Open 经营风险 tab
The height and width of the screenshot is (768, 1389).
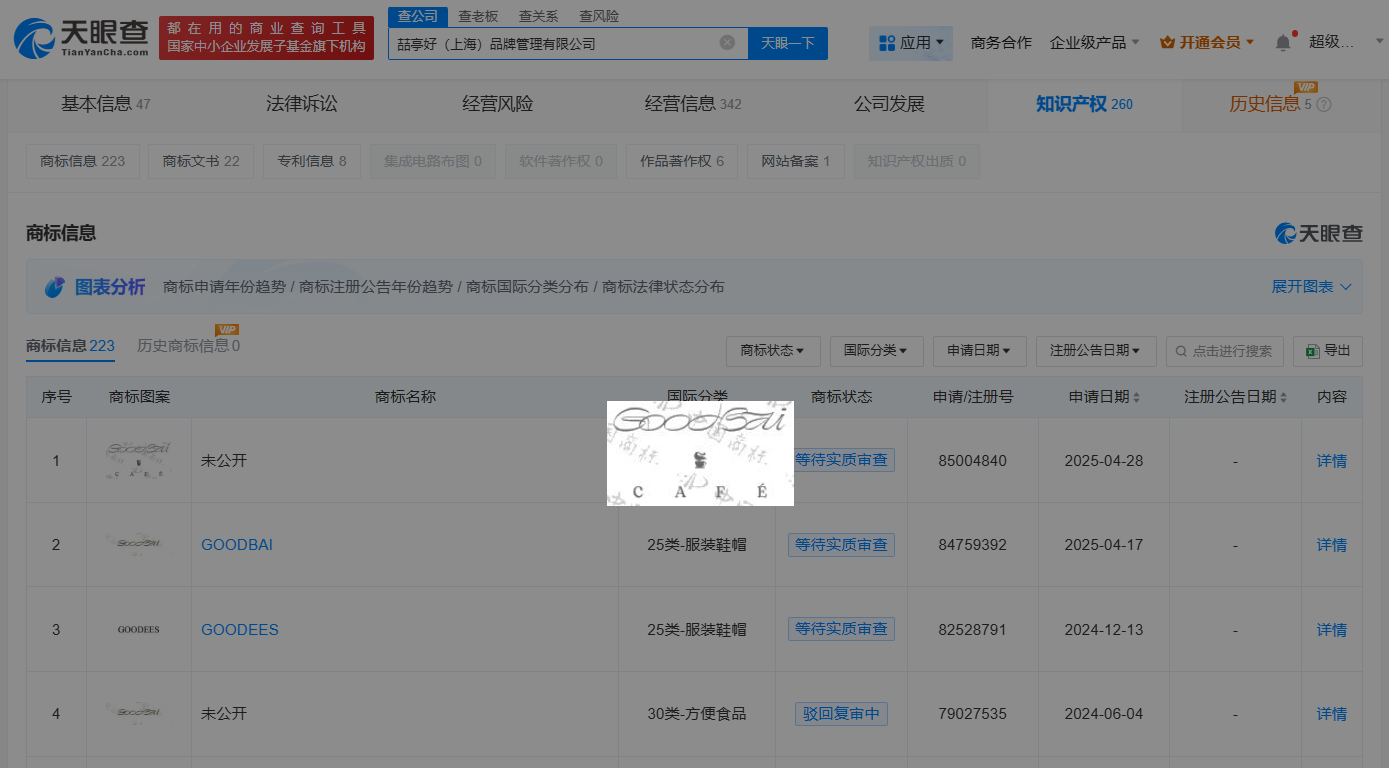(x=498, y=104)
